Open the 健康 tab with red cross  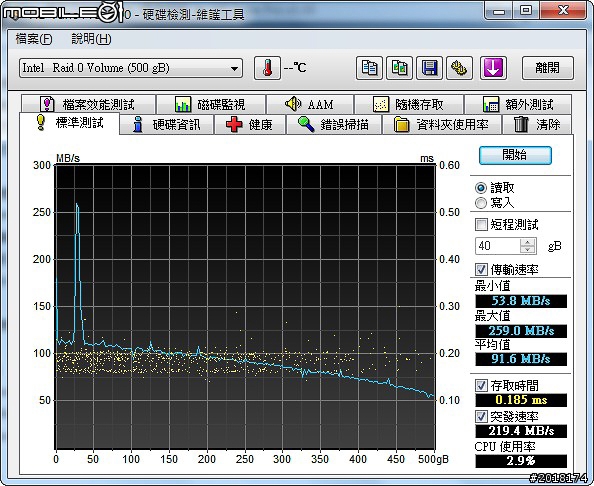tap(250, 125)
